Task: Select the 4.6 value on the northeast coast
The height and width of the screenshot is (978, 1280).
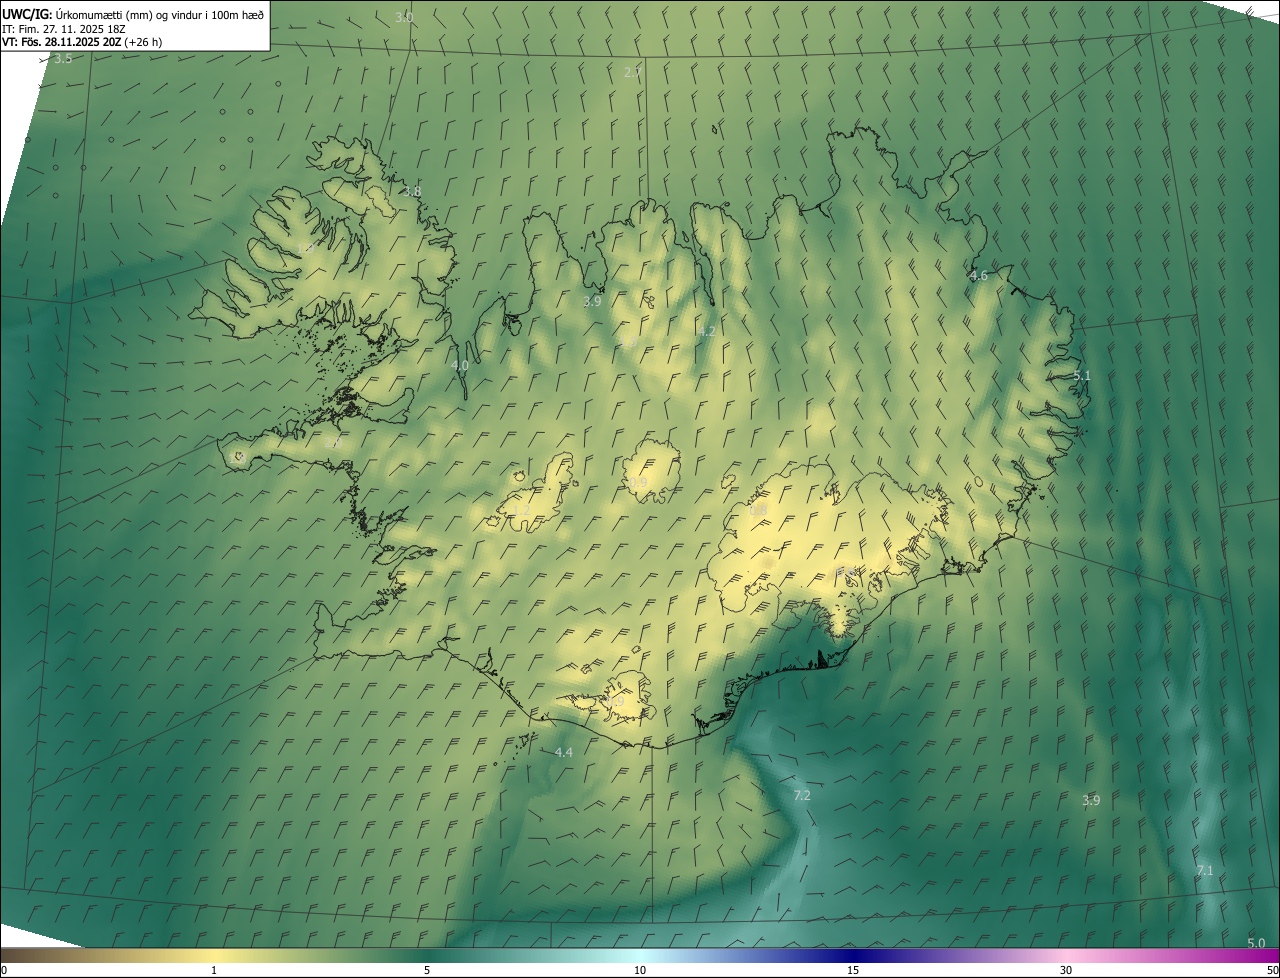Action: click(979, 275)
